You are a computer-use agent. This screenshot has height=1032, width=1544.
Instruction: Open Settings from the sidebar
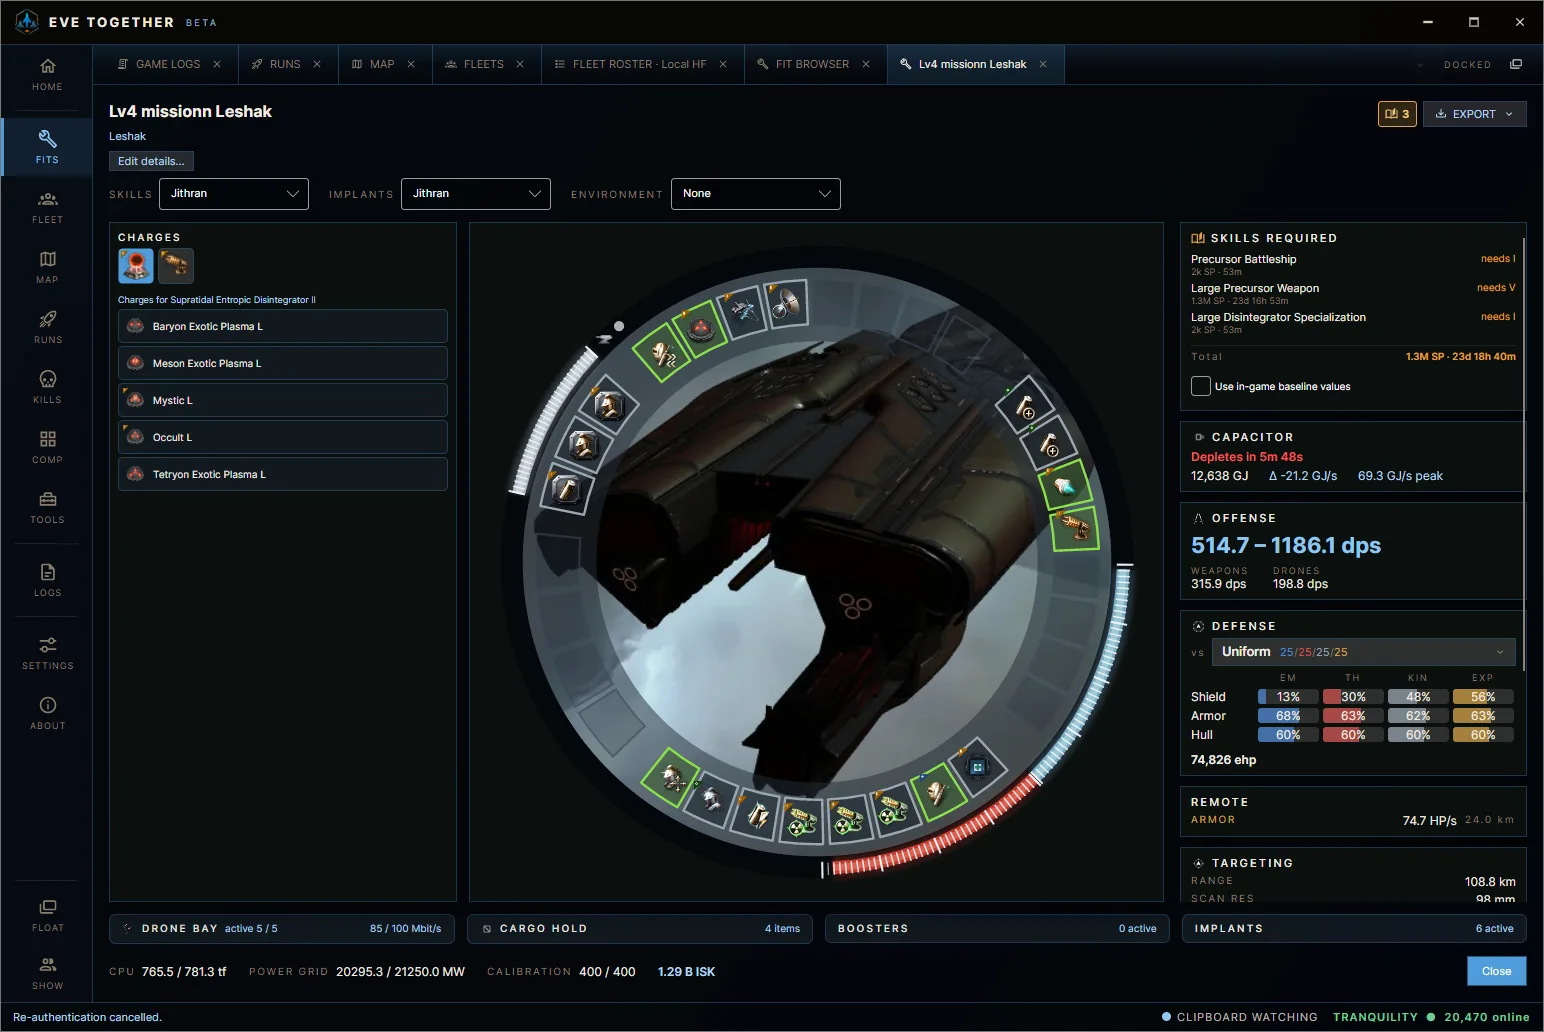(47, 653)
